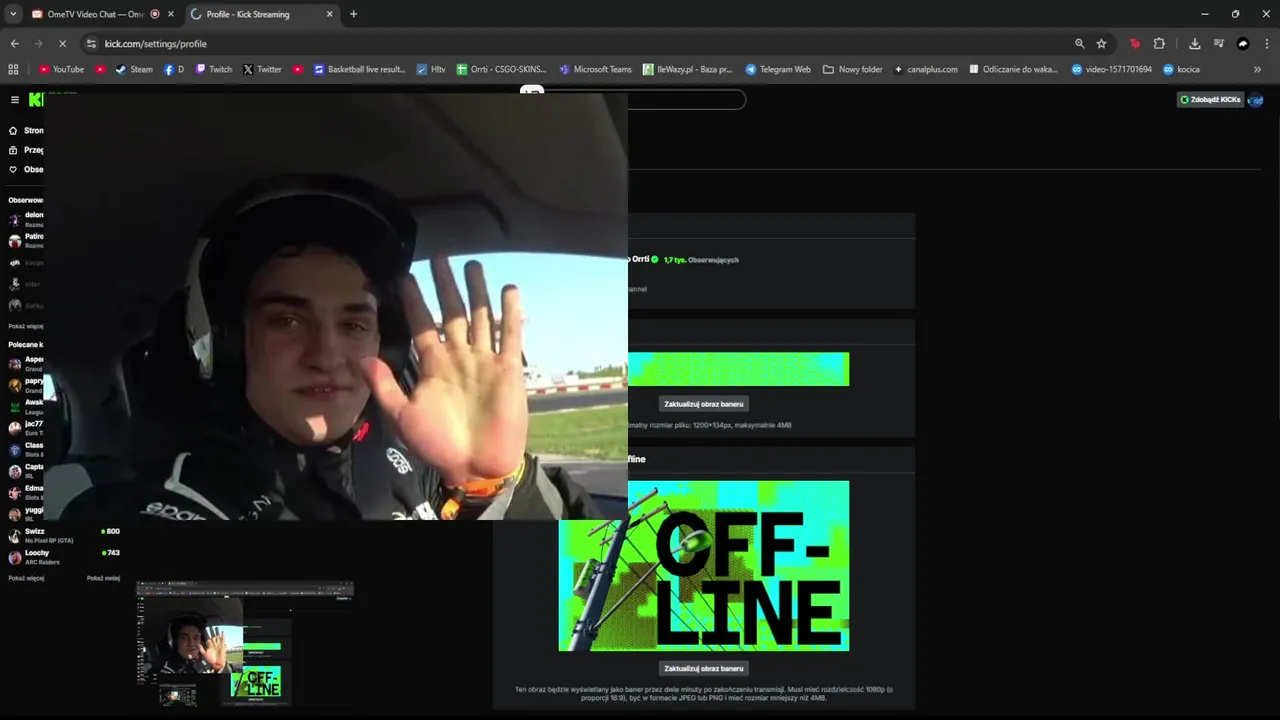
Task: Open the Telegram Web bookmark
Action: [778, 70]
